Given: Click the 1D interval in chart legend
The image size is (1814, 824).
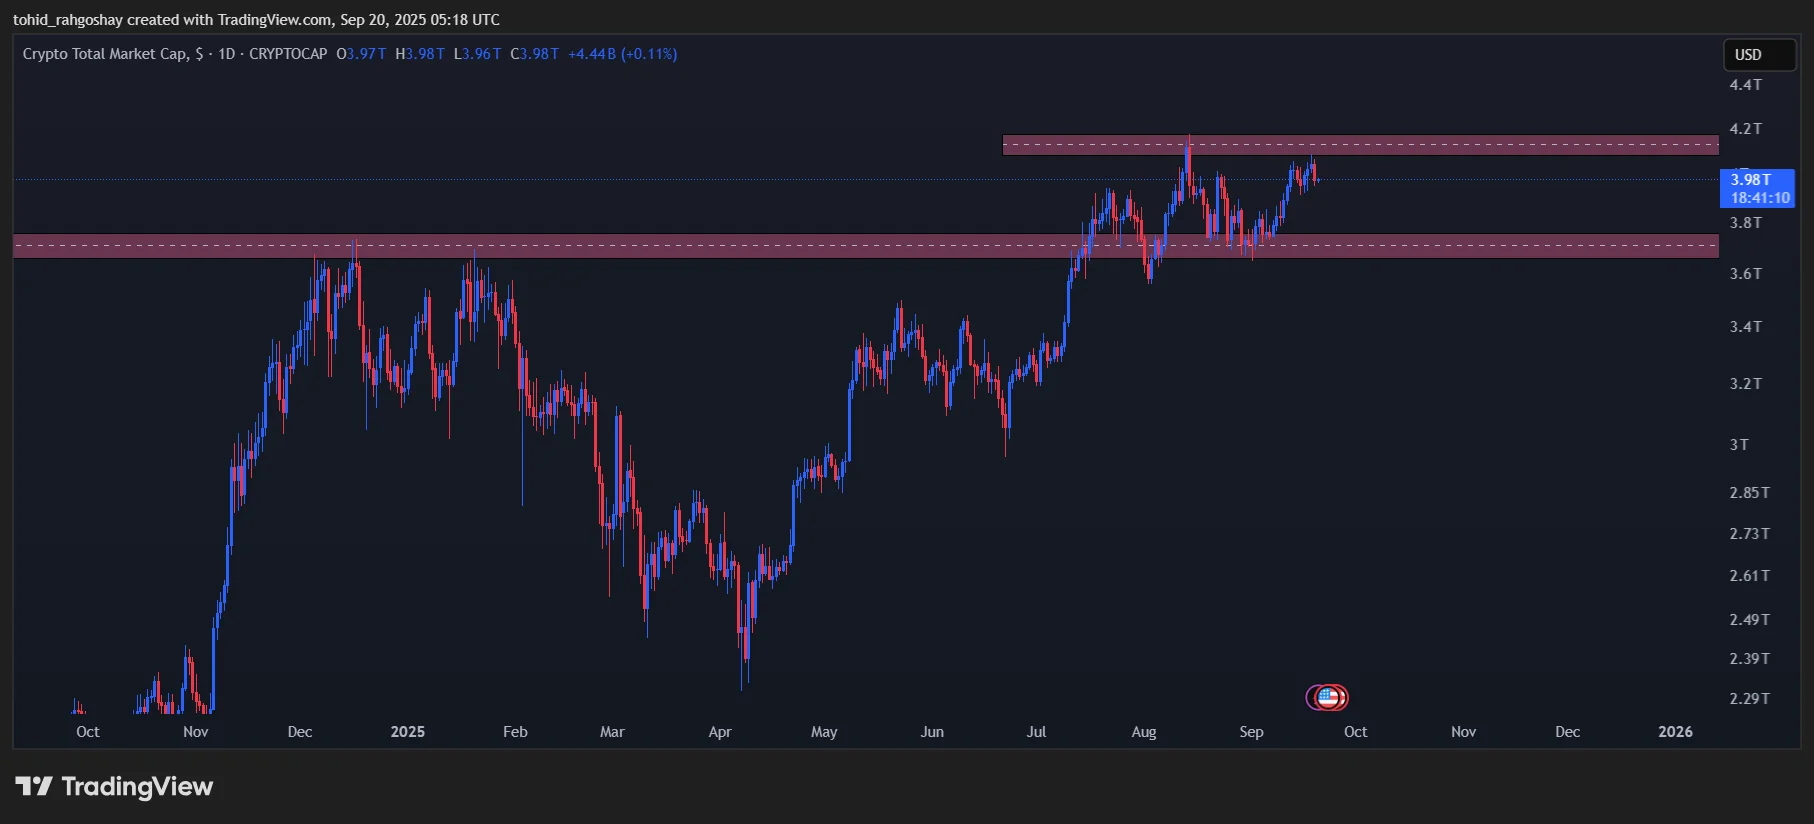Looking at the screenshot, I should pos(226,54).
